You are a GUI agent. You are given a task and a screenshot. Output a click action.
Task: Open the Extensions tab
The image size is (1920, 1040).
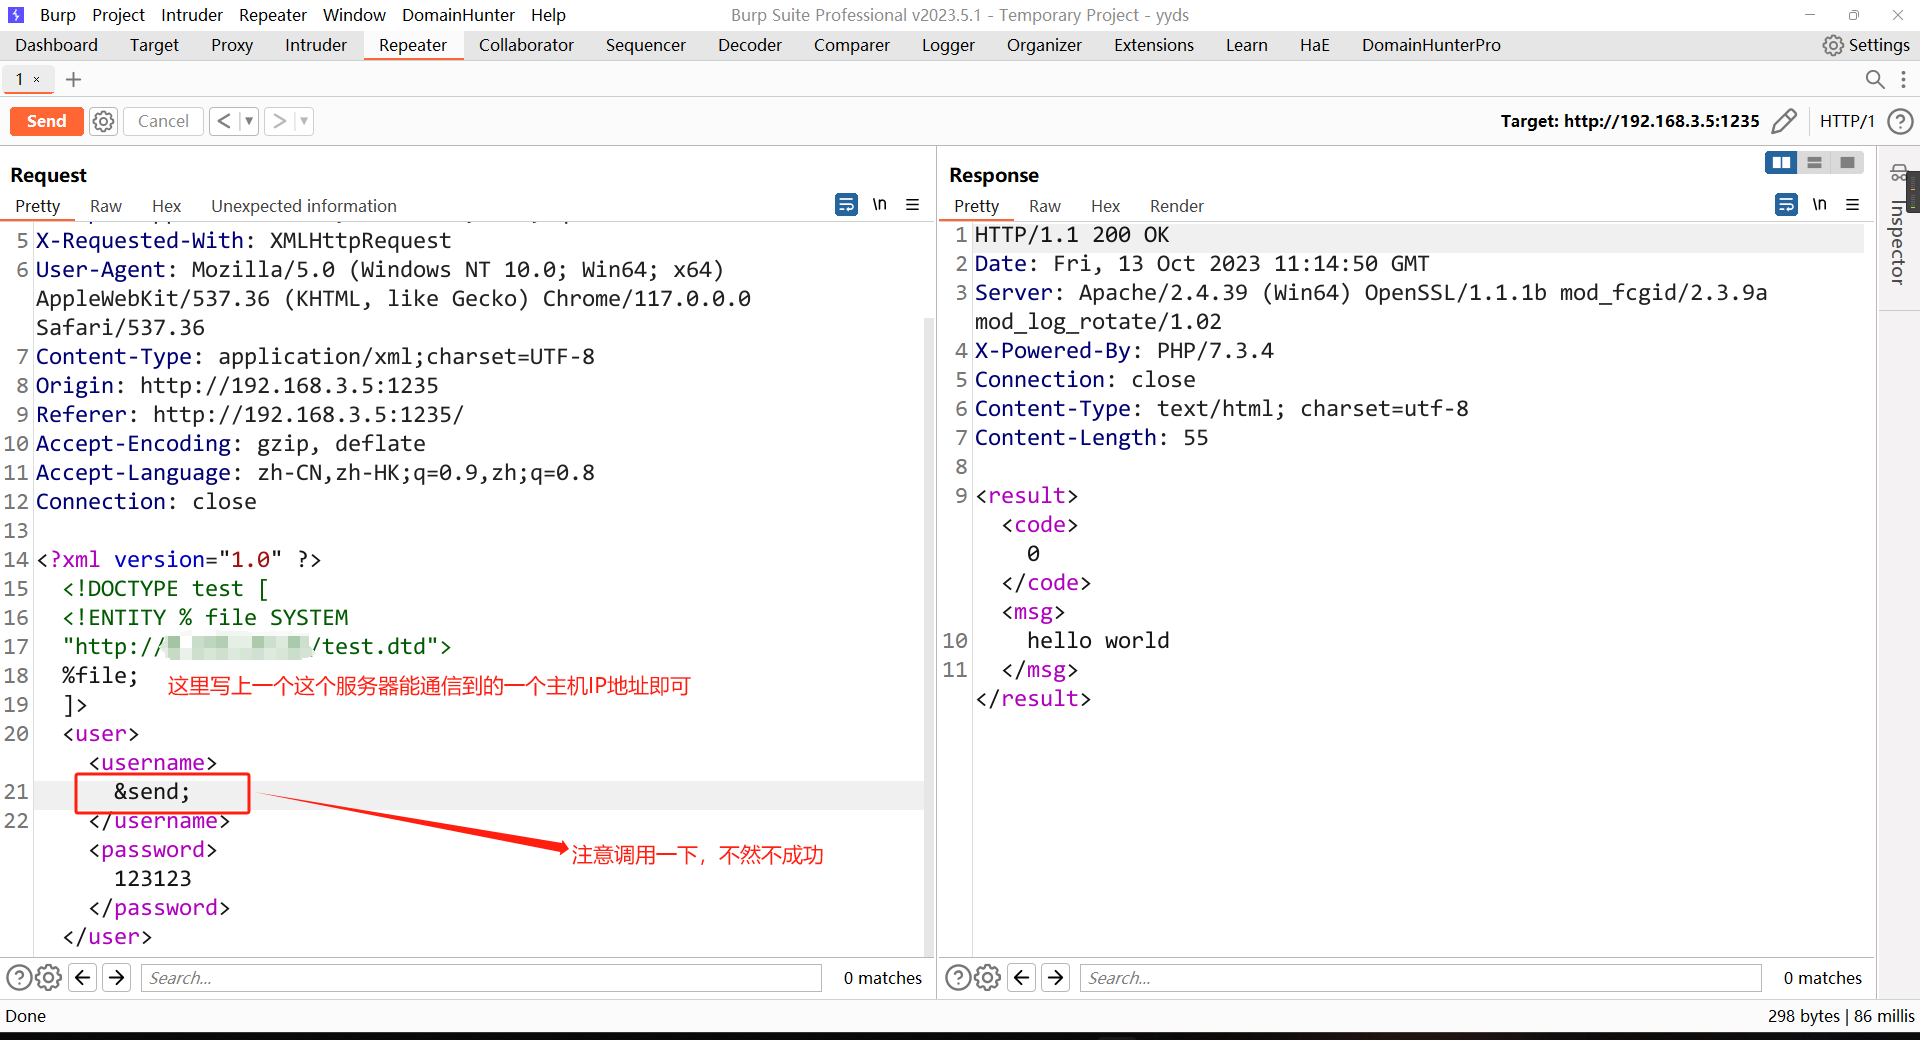(x=1153, y=45)
